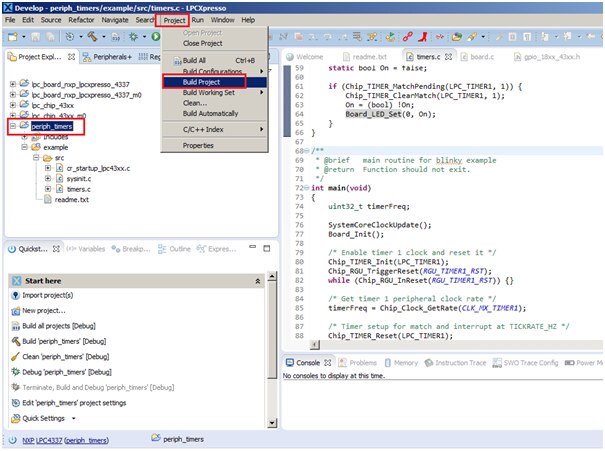Click the New project icon in Quickstart
Image resolution: width=605 pixels, height=451 pixels.
click(14, 312)
